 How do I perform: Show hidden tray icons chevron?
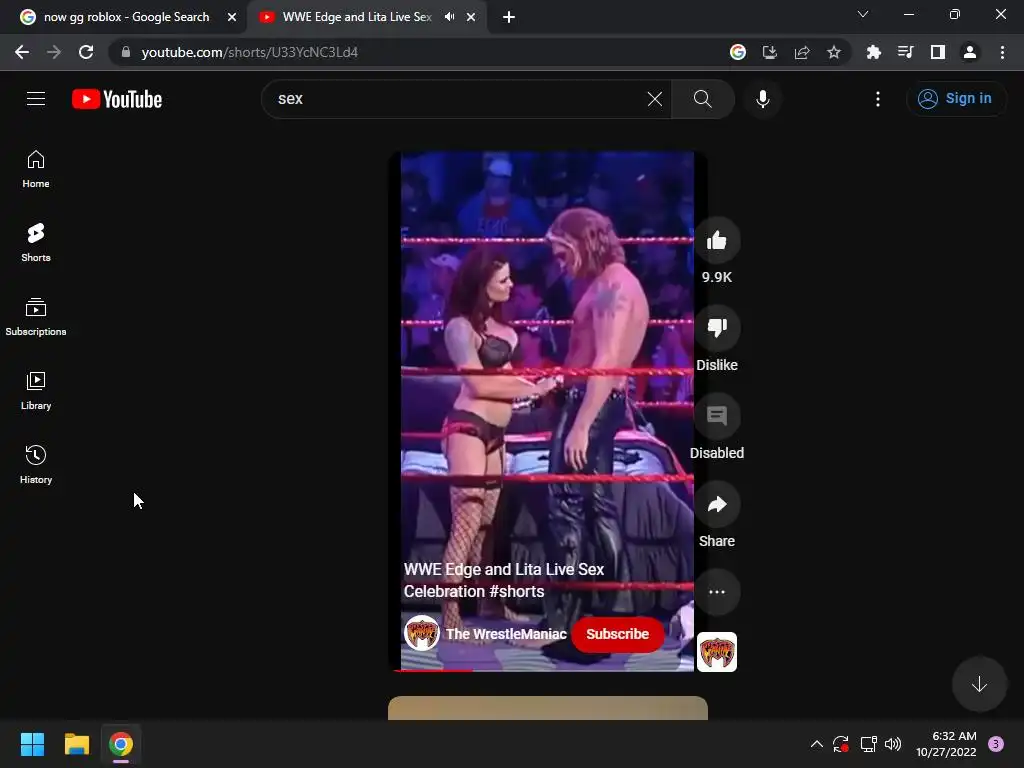click(x=816, y=744)
